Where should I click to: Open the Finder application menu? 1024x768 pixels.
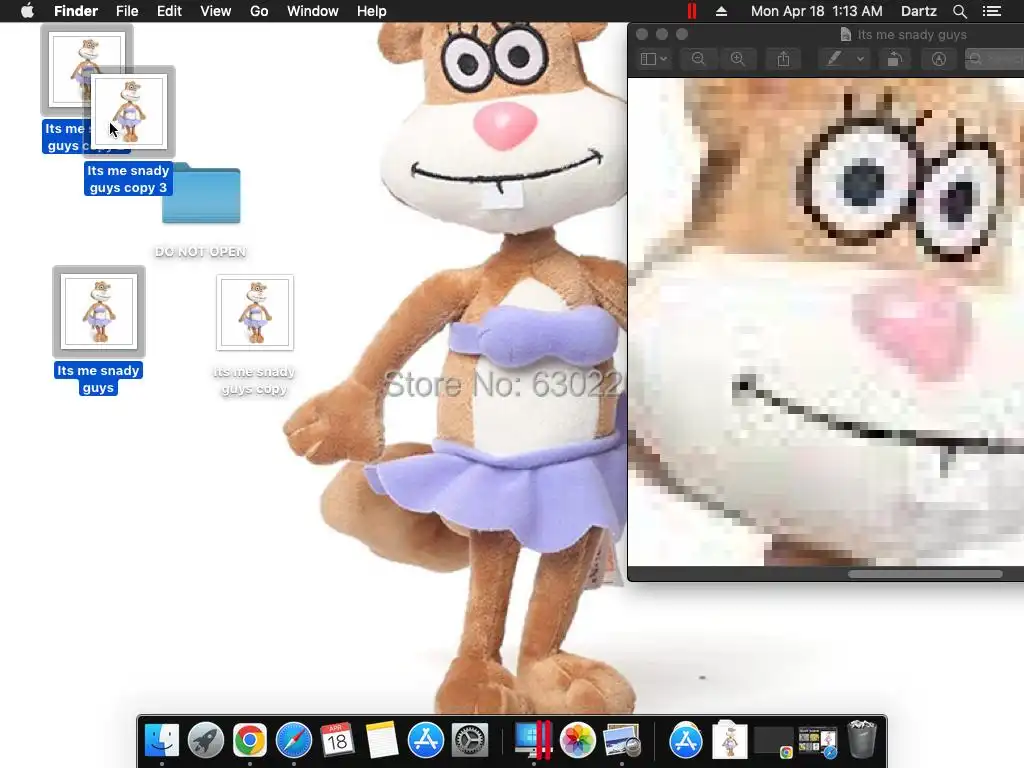pos(76,11)
